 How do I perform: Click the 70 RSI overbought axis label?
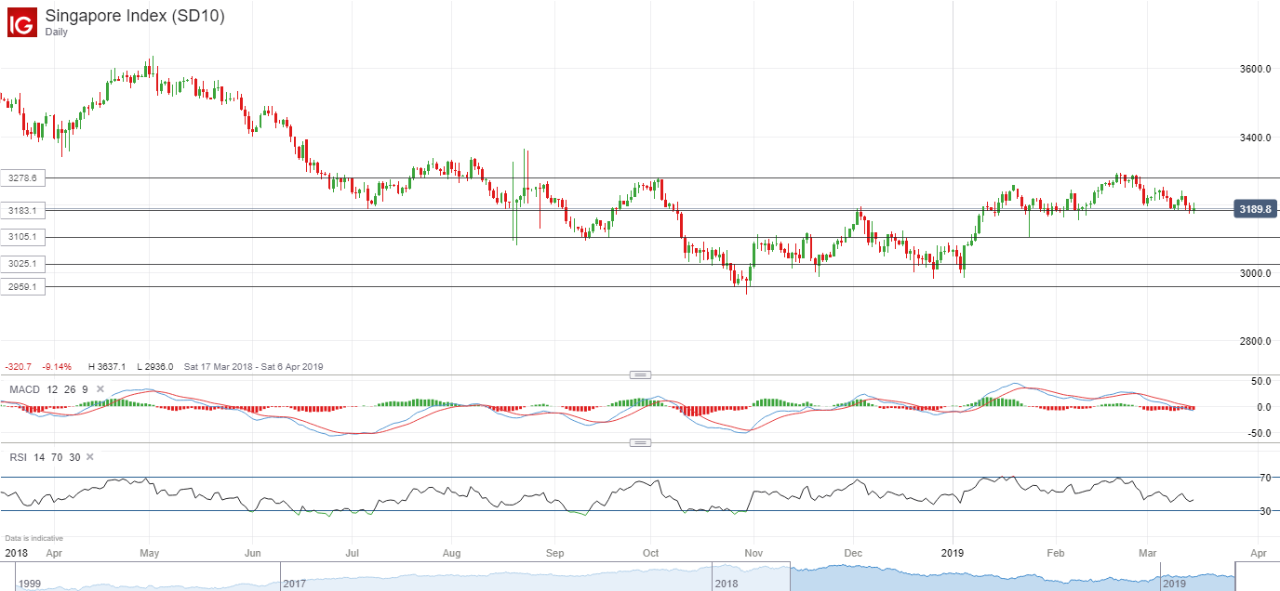click(1265, 478)
